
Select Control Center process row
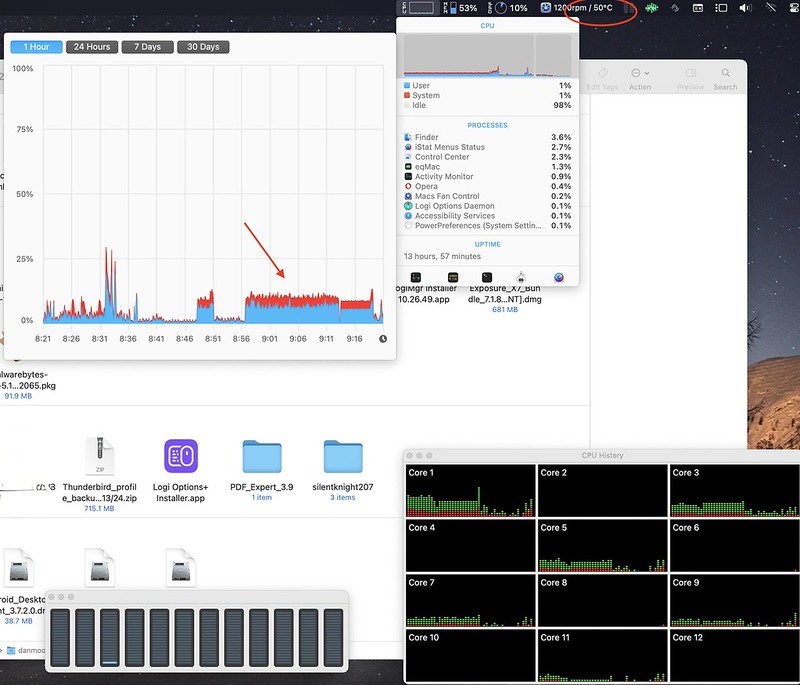(487, 157)
